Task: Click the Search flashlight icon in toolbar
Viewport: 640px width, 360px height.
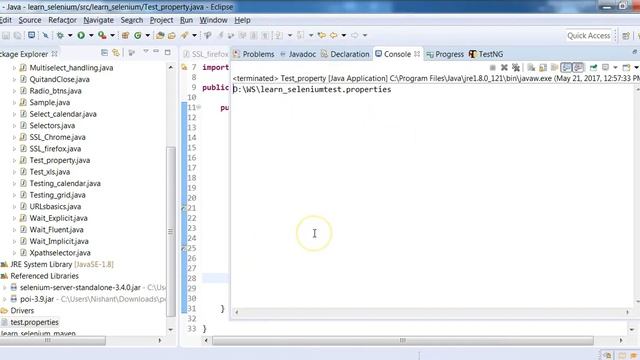Action: point(184,36)
